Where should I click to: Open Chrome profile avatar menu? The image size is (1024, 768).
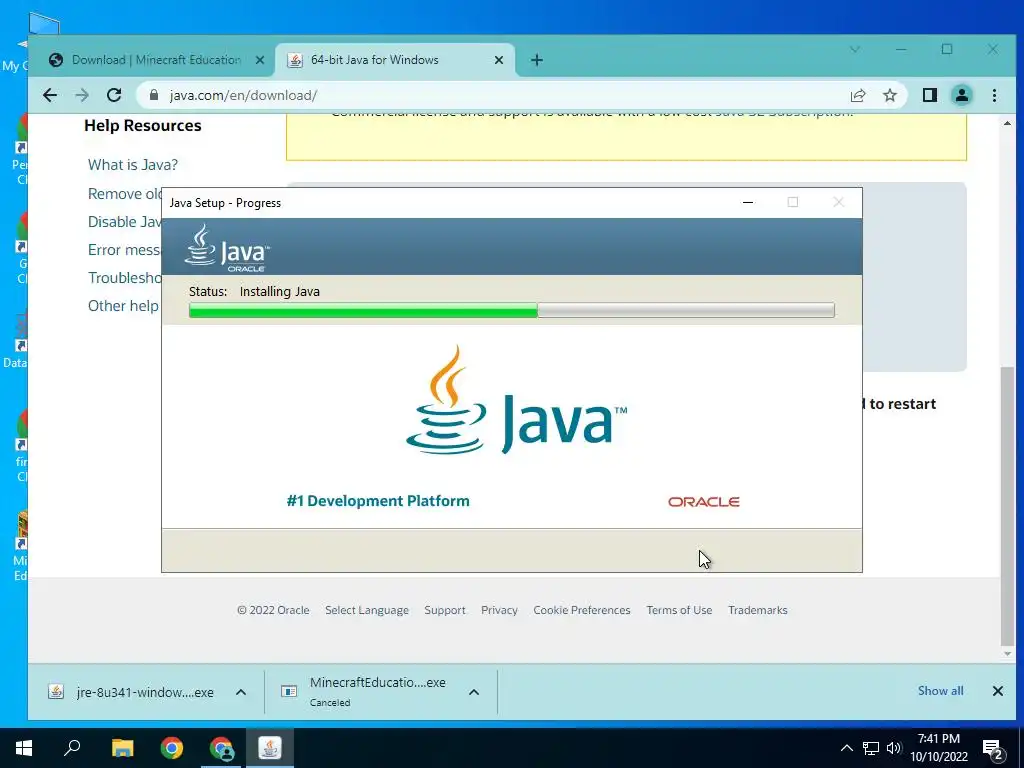tap(961, 95)
